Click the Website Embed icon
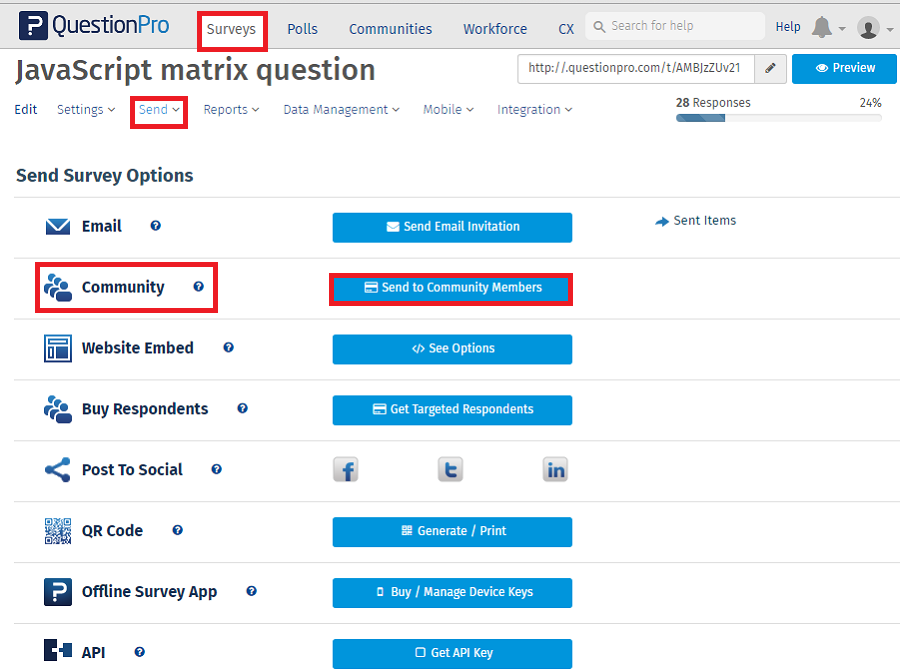Image resolution: width=900 pixels, height=672 pixels. [58, 348]
